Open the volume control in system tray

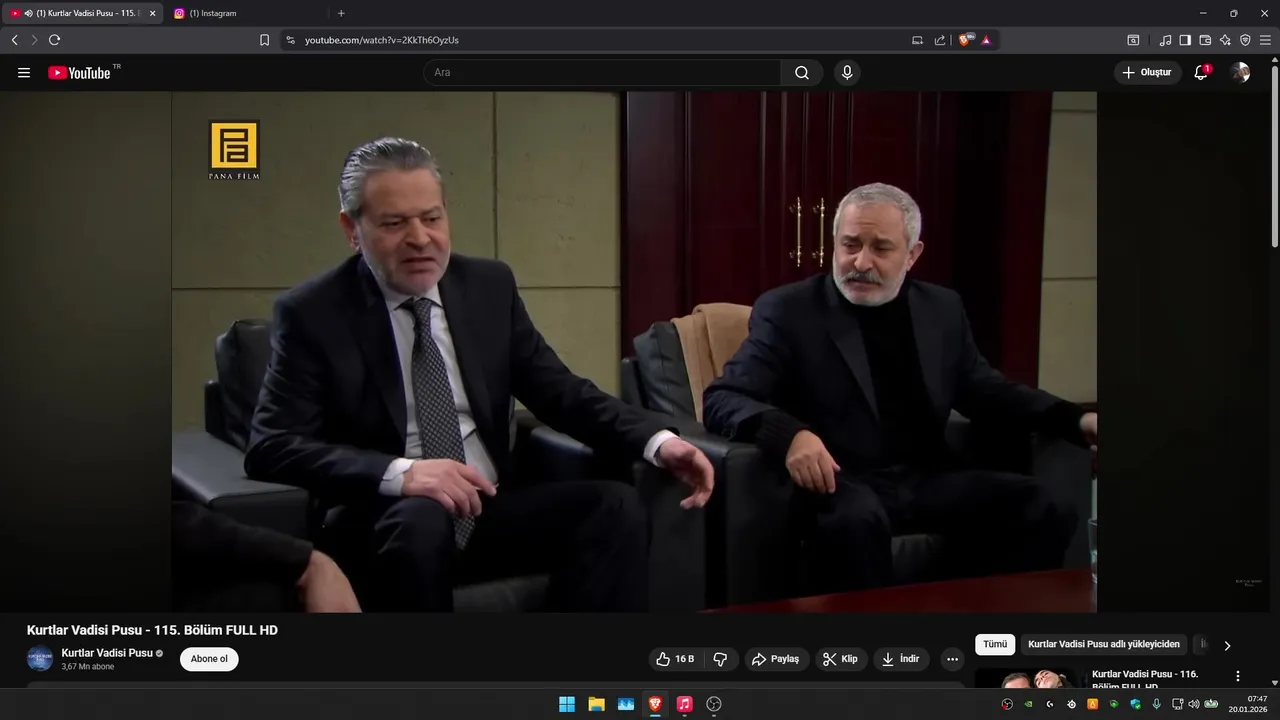1194,704
